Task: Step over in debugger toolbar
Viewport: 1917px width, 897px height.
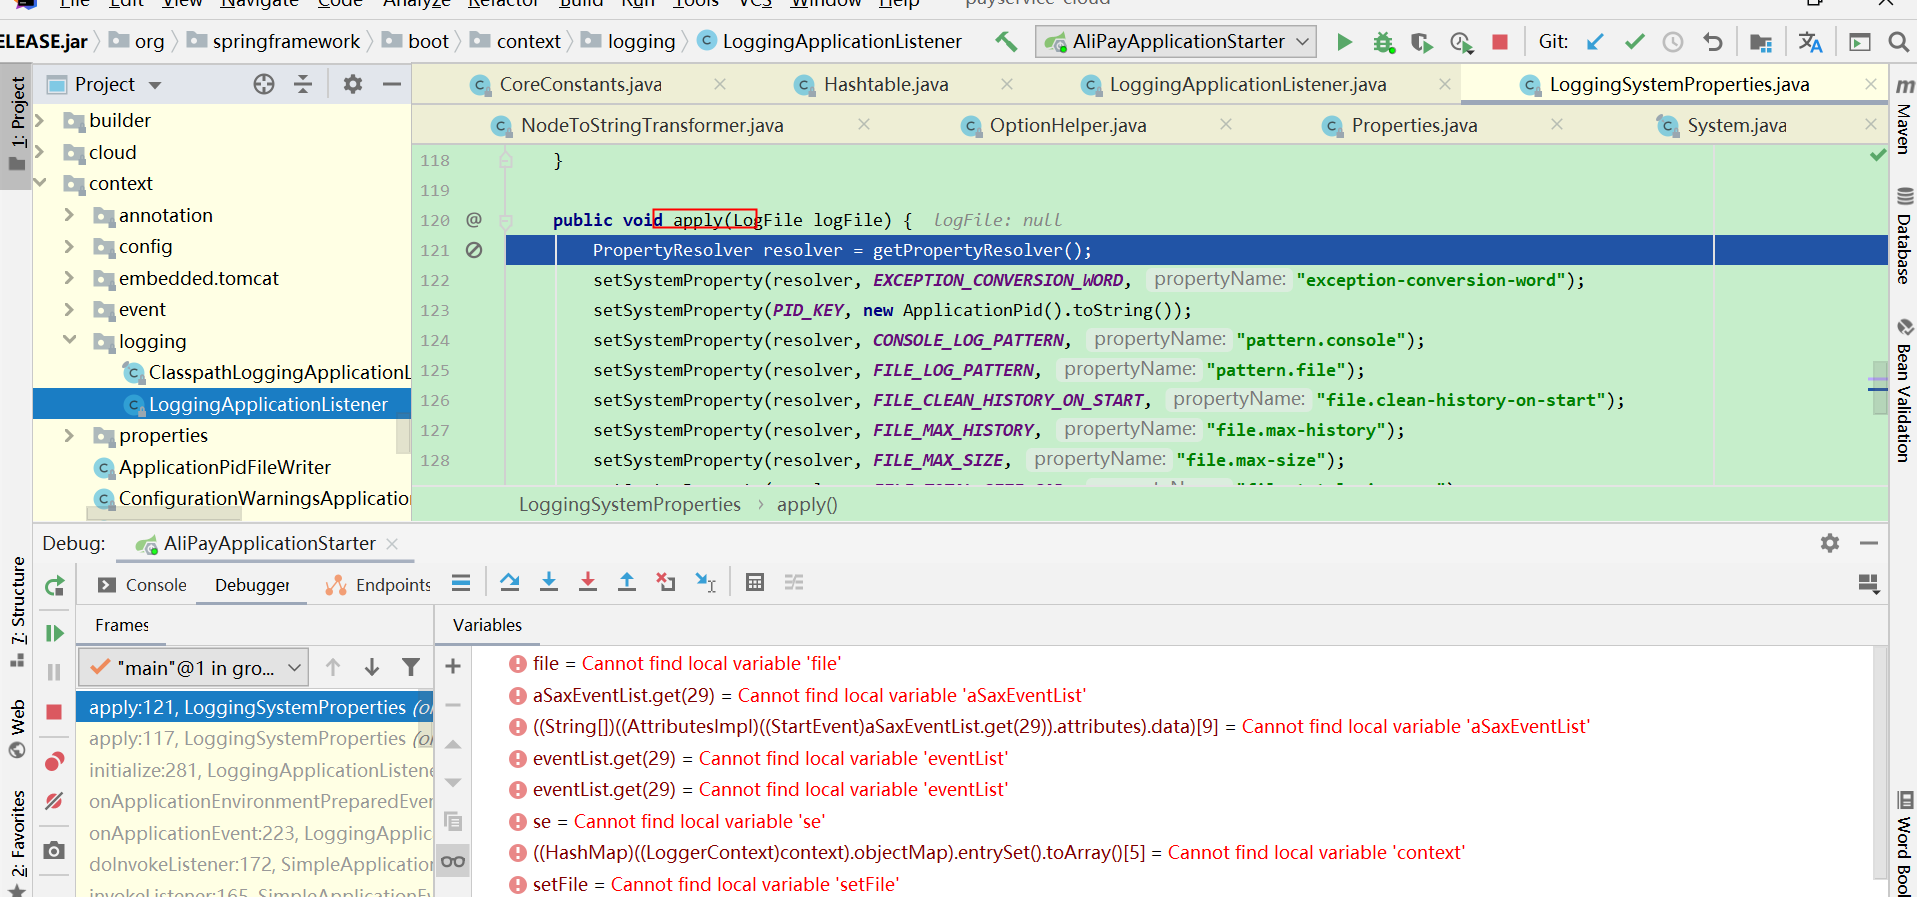Action: (x=510, y=582)
